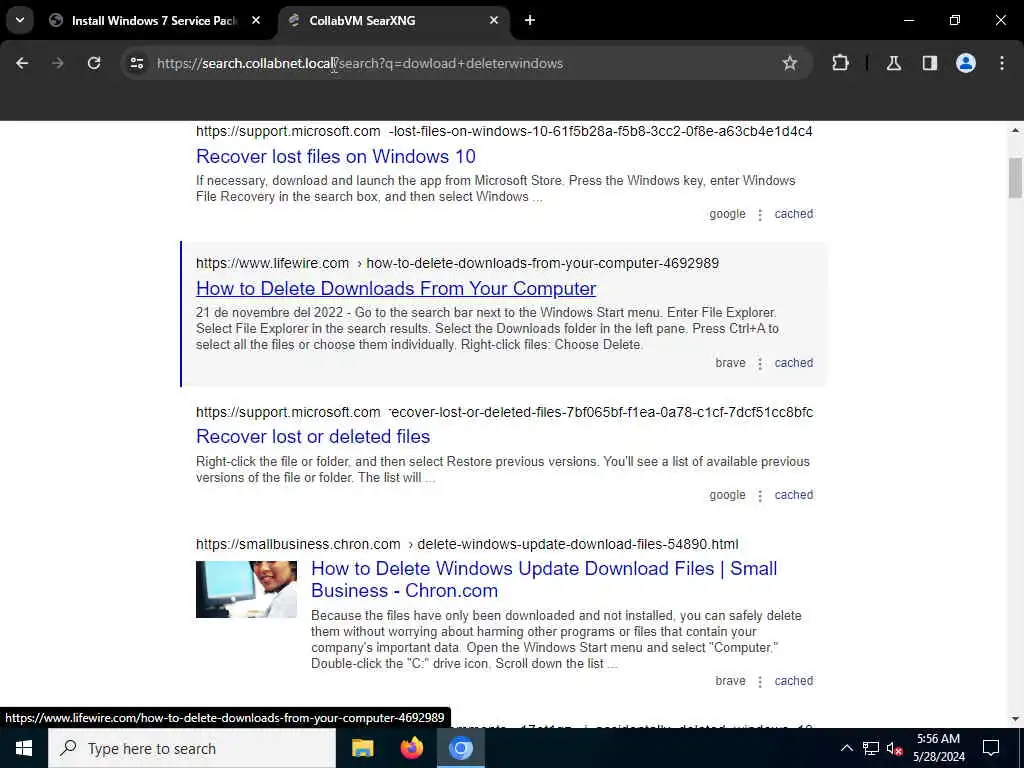The image size is (1024, 768).
Task: Click brave engine label on lifewire result
Action: [730, 363]
